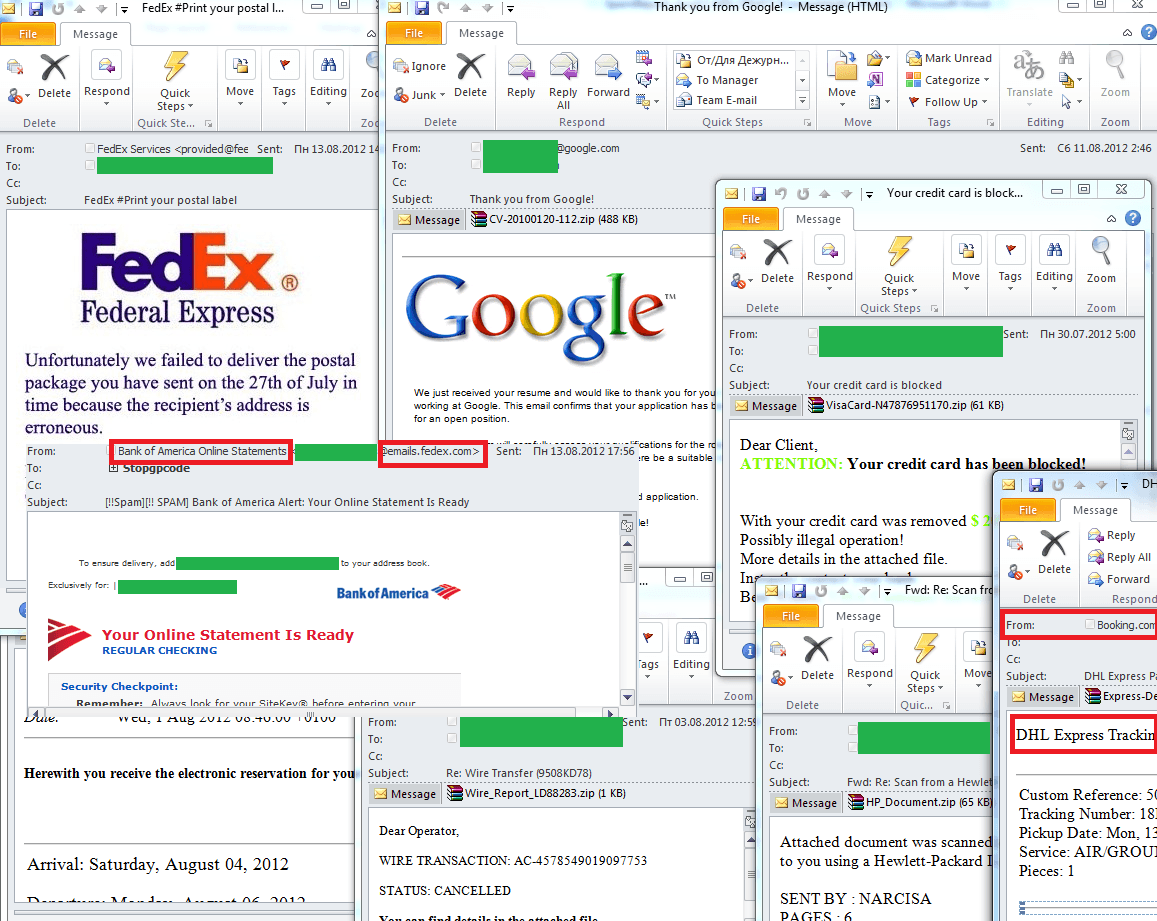1157x921 pixels.
Task: Tick To checkbox in FedEx message header
Action: 90,165
